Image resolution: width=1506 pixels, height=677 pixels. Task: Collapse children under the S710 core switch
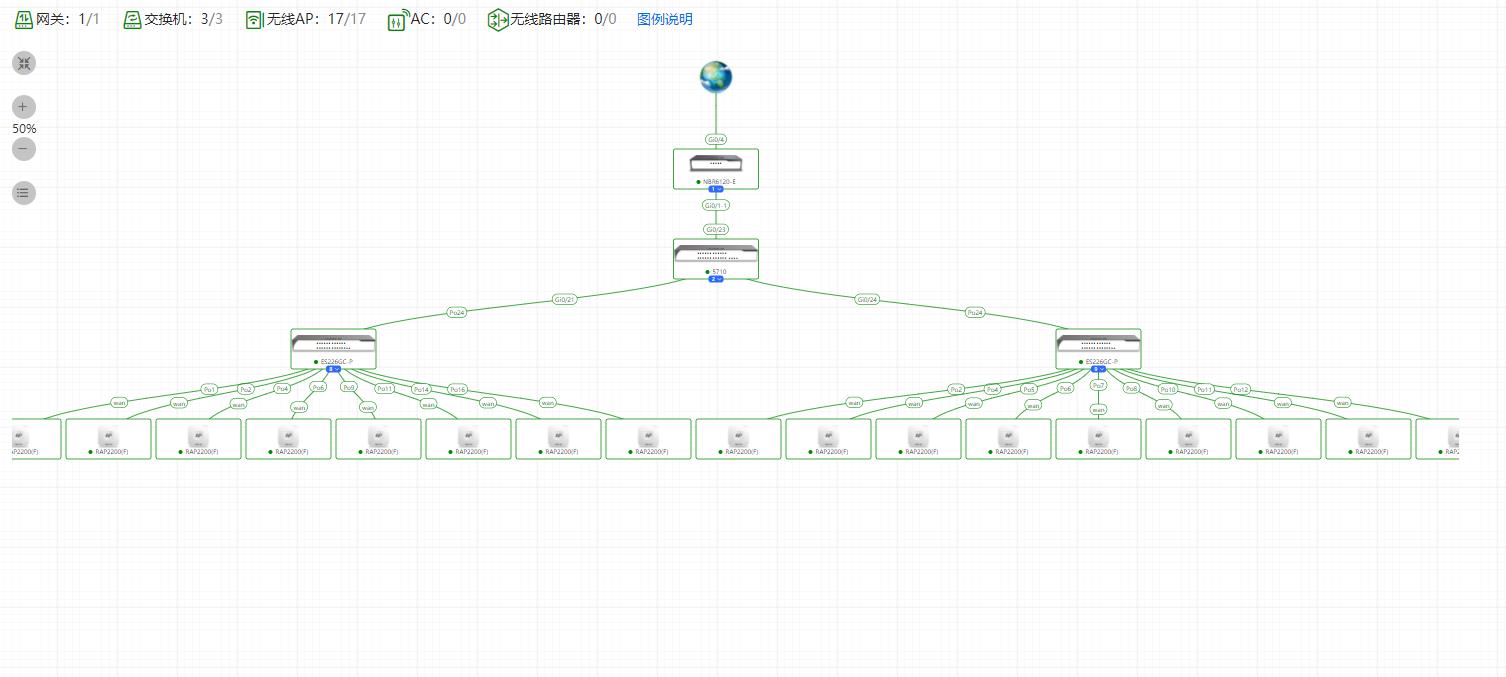[716, 279]
